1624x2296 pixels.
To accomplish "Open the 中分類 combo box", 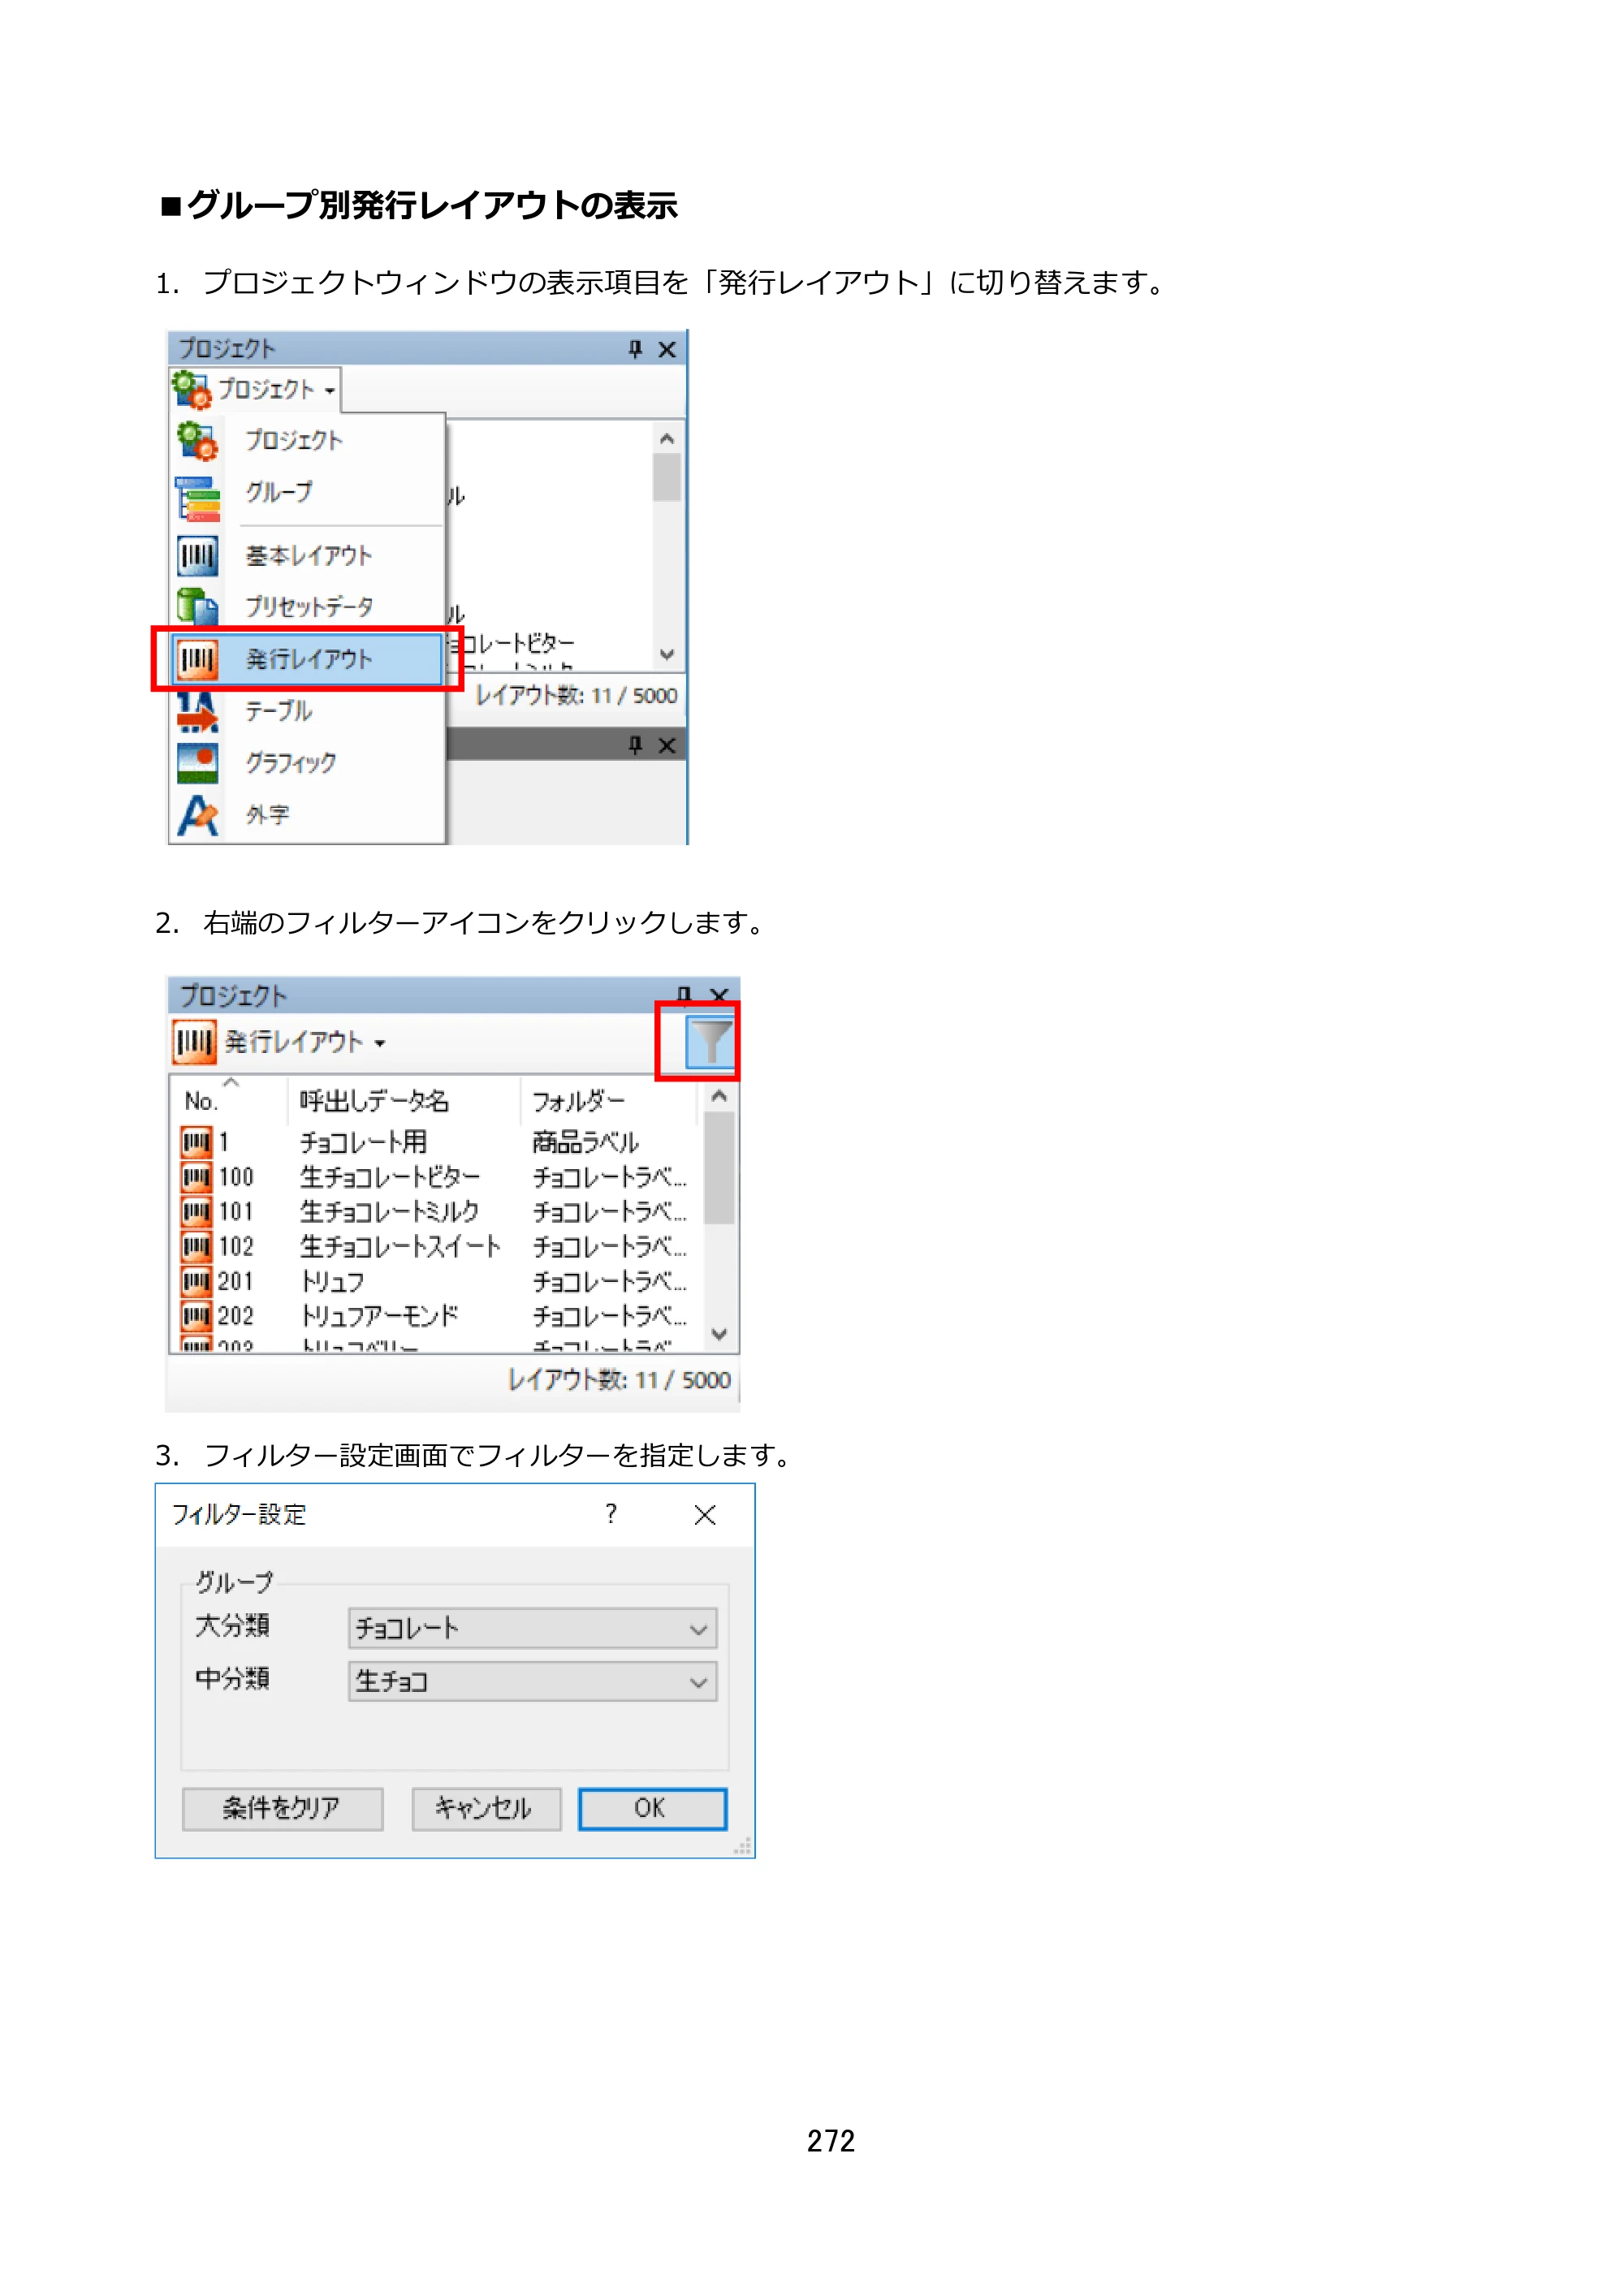I will 532,1681.
